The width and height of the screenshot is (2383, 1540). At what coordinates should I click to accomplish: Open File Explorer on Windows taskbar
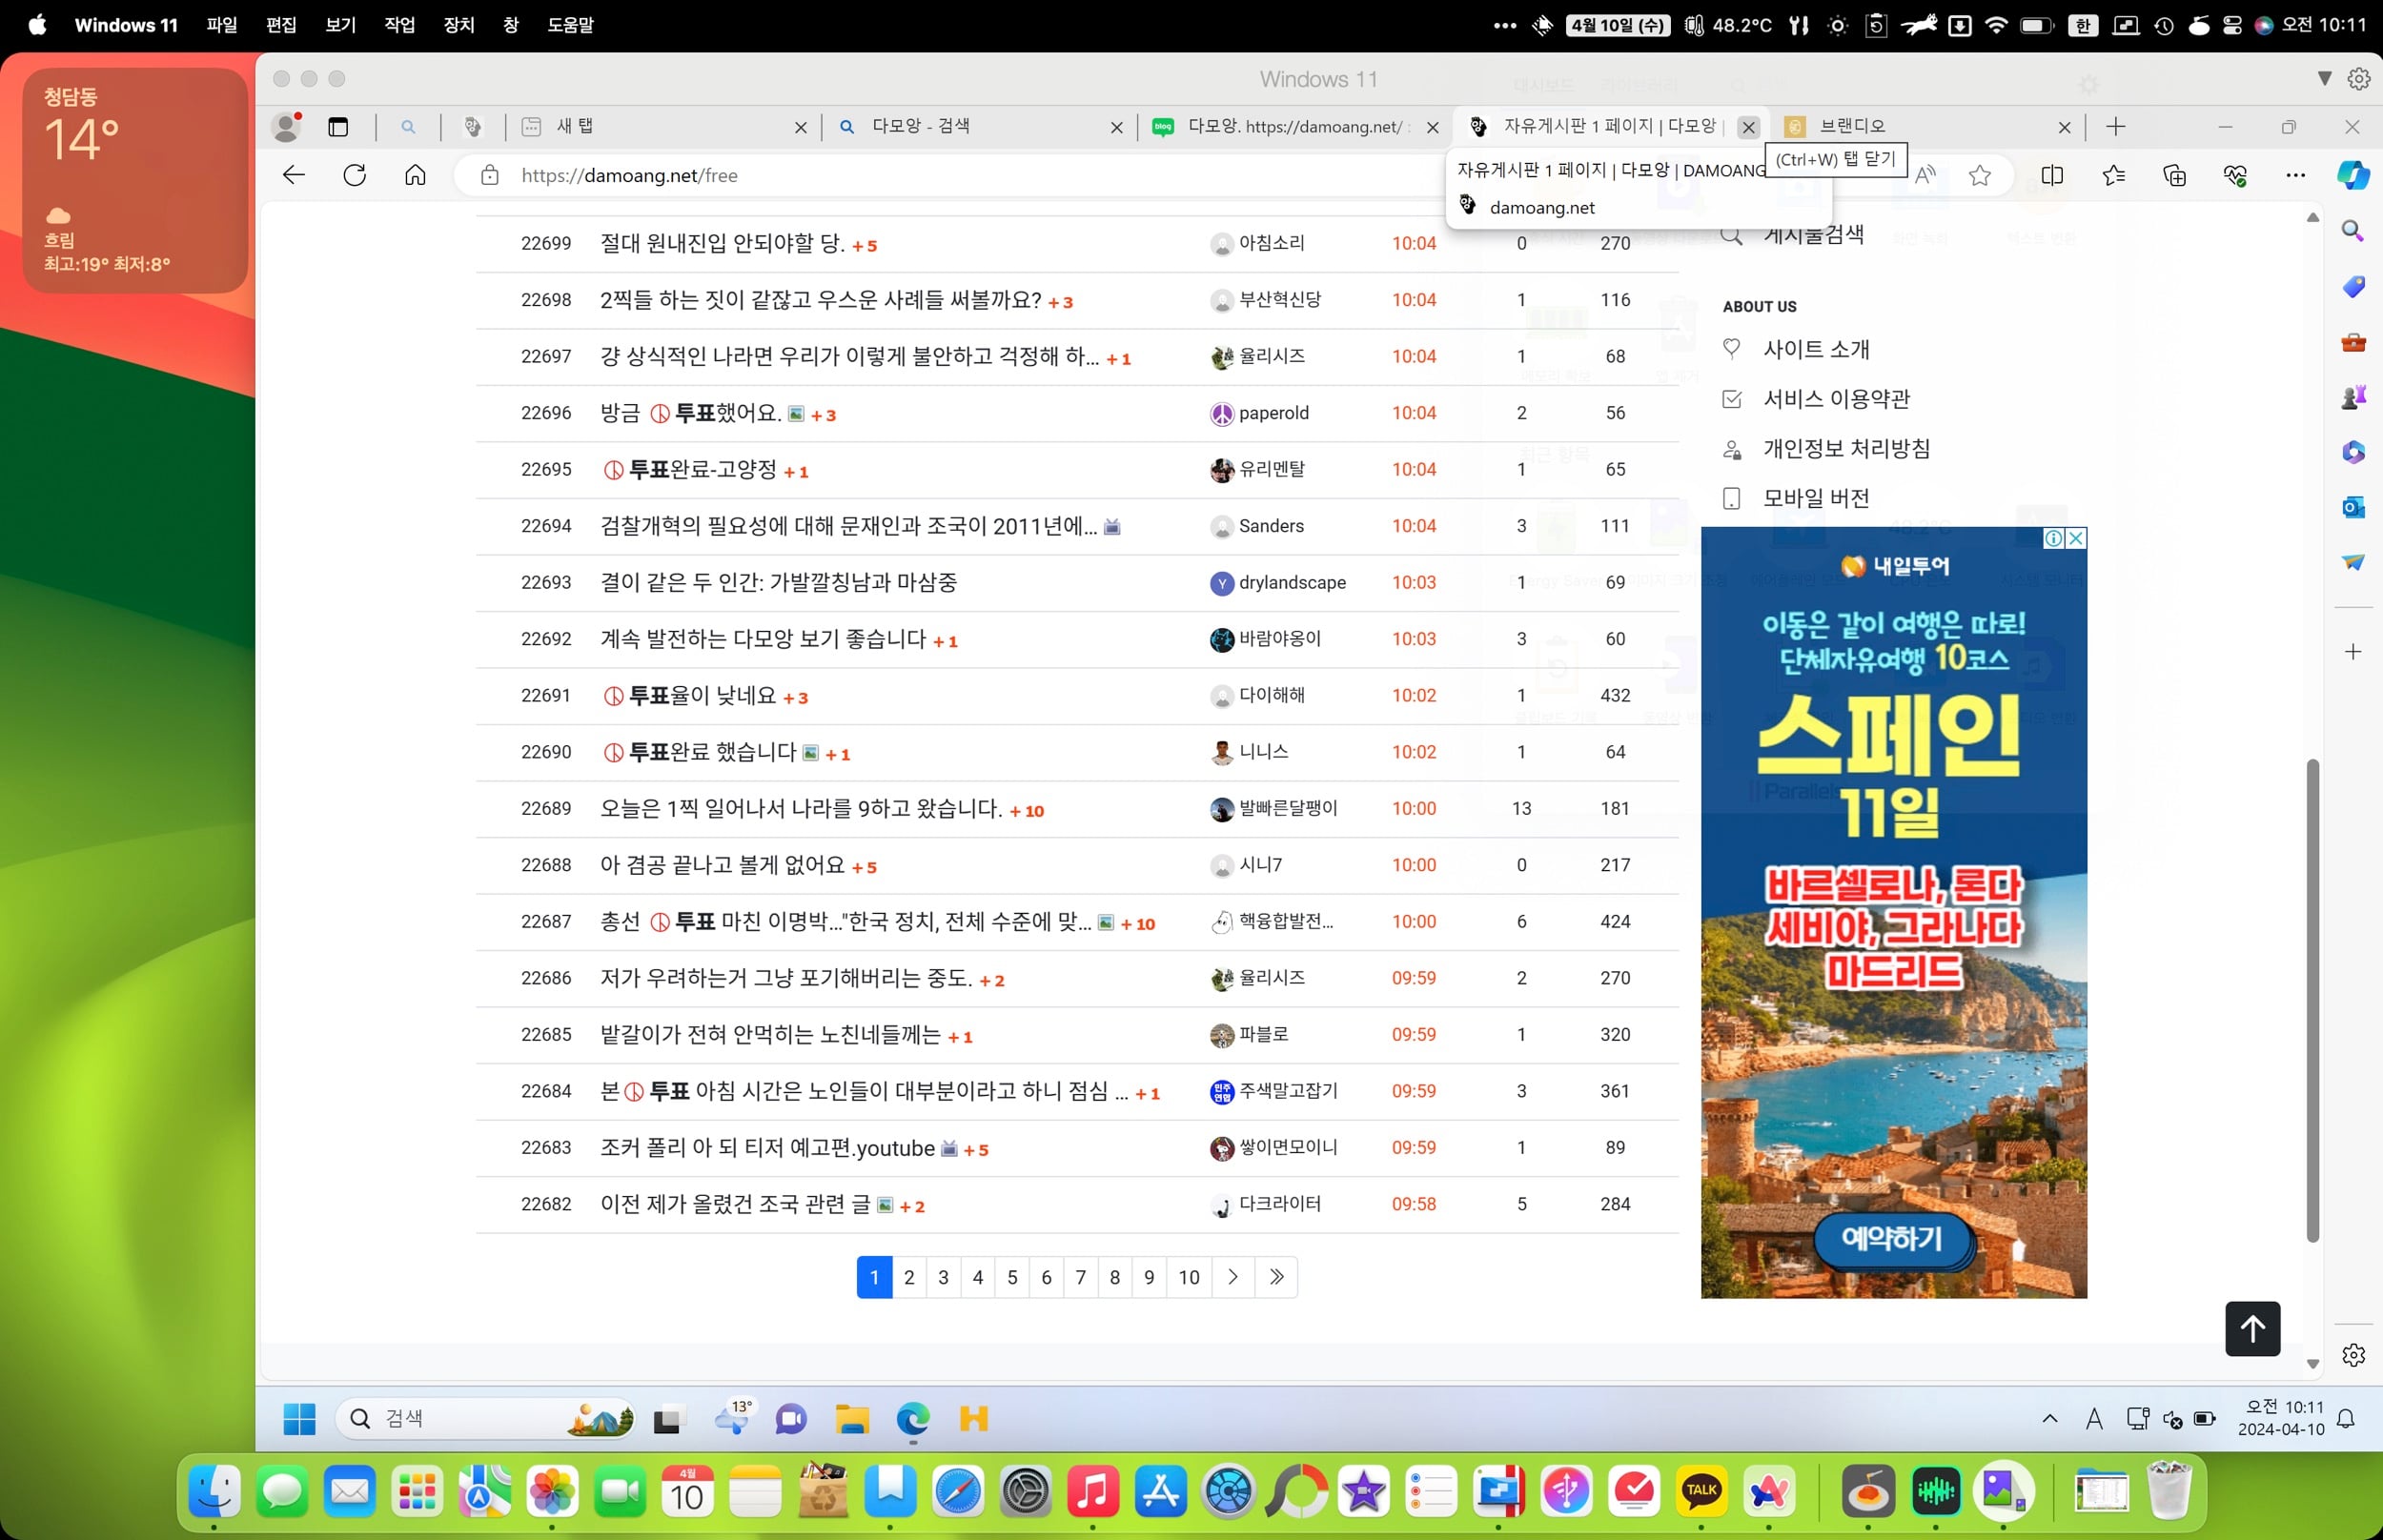tap(852, 1418)
